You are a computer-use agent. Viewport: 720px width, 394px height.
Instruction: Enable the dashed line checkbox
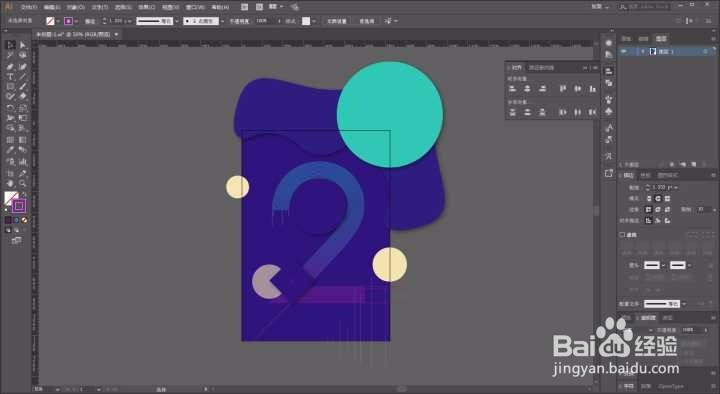tap(622, 235)
